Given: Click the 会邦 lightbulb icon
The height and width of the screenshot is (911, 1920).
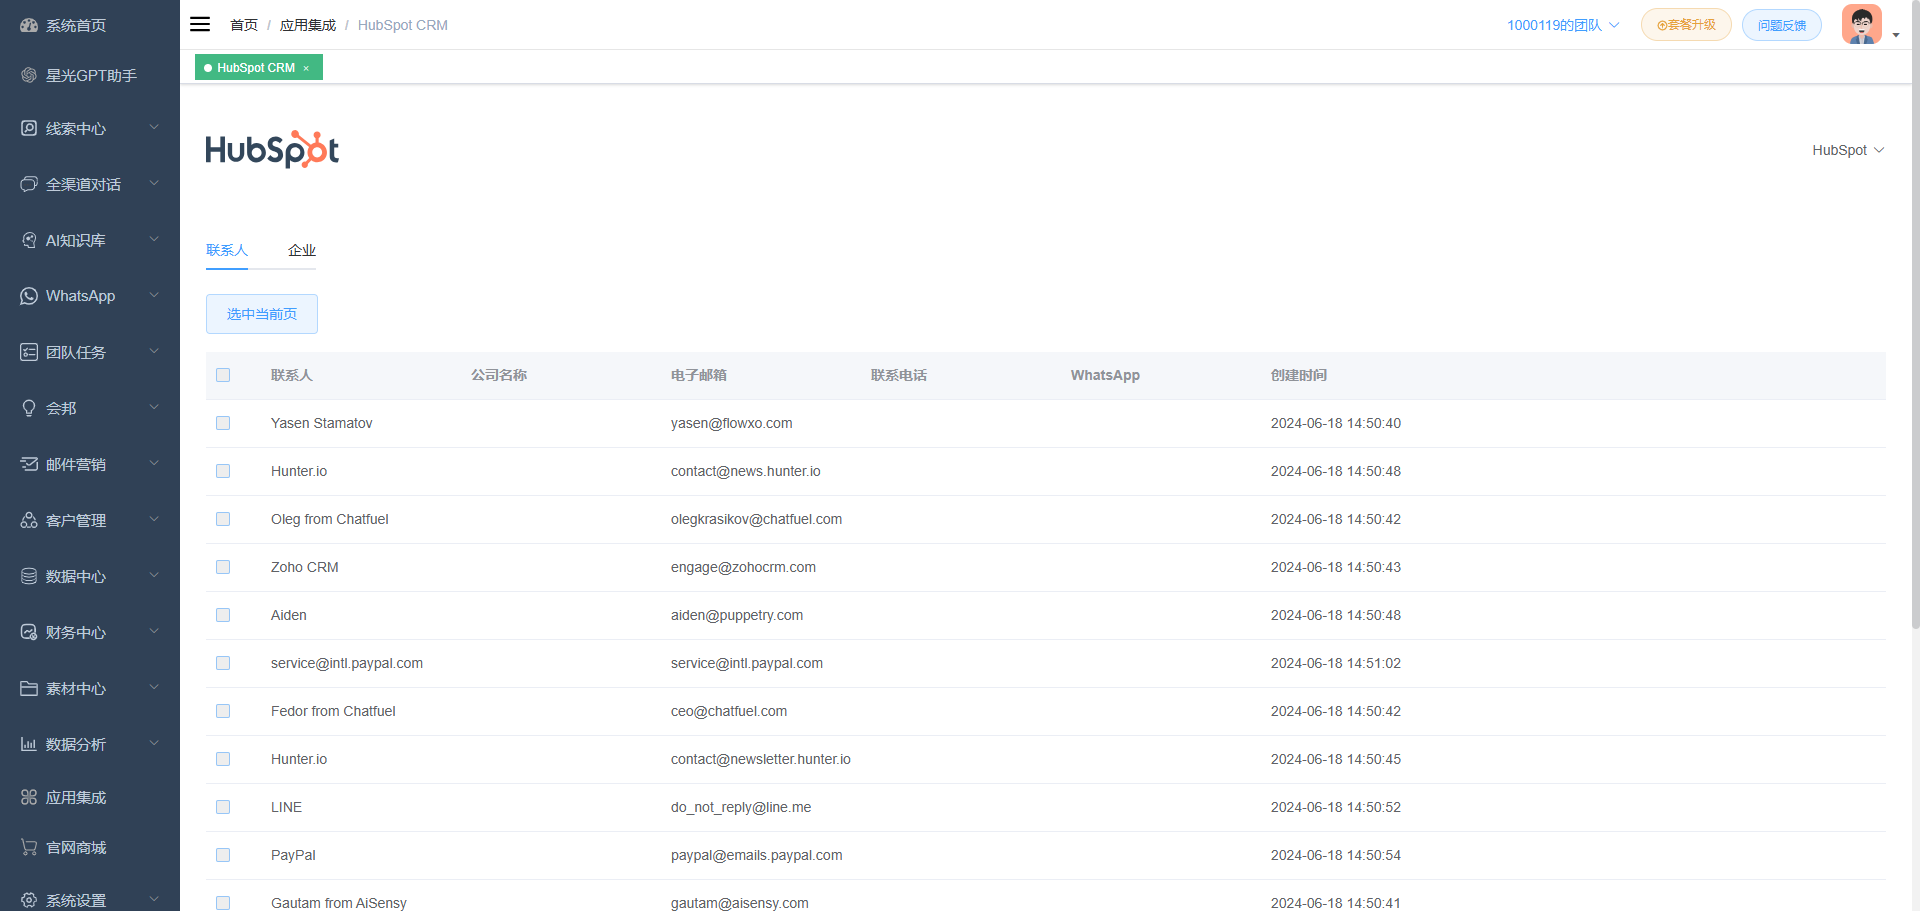Looking at the screenshot, I should tap(29, 408).
